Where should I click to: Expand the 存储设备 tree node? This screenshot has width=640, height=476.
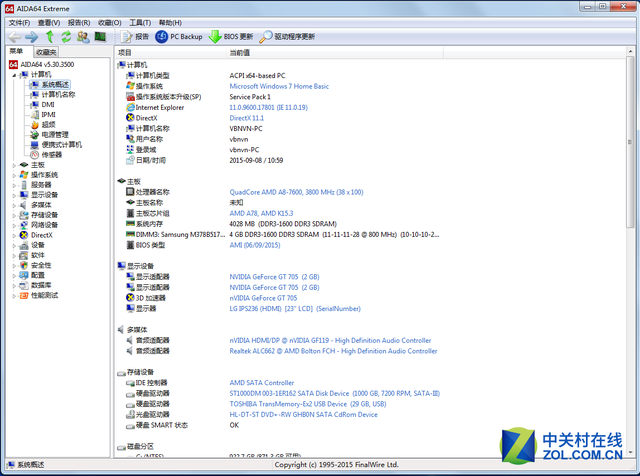click(x=14, y=215)
